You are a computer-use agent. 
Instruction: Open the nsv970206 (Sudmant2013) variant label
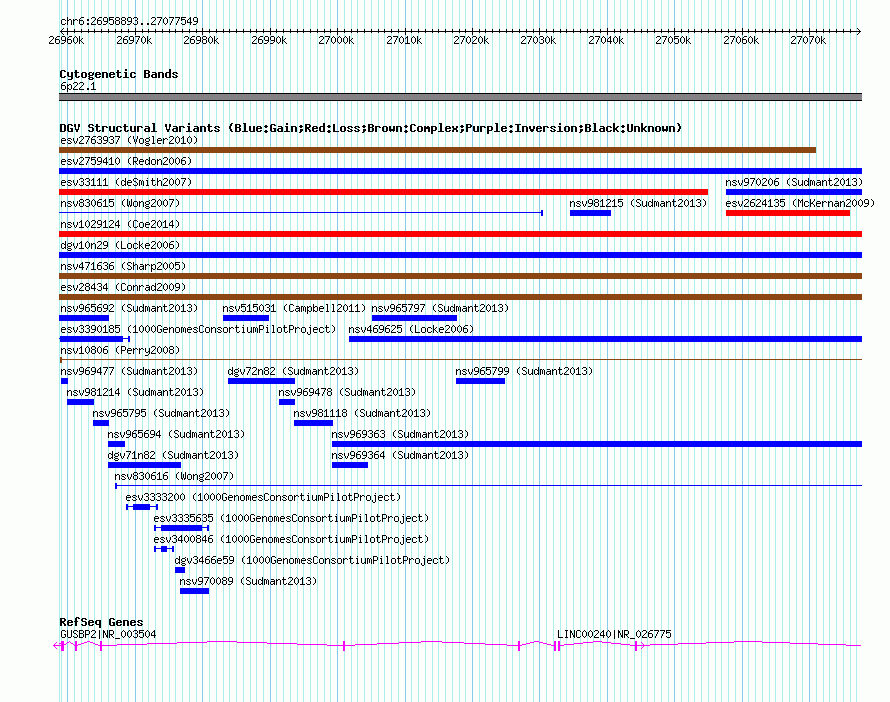pos(794,182)
